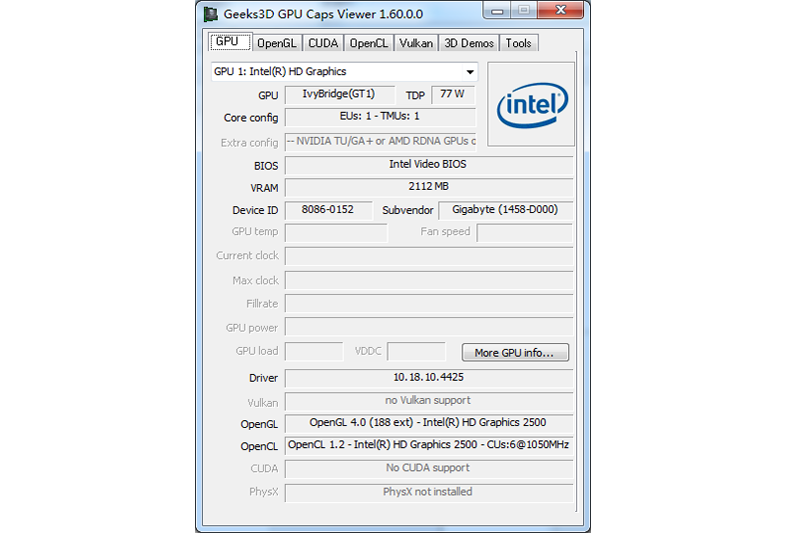
Task: Click the More GPU info button
Action: 515,352
